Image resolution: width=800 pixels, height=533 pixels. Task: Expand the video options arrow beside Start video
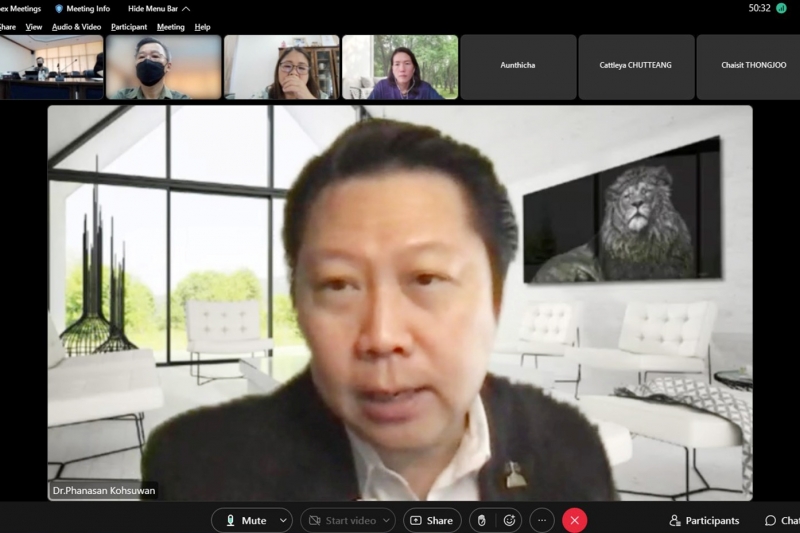(x=386, y=520)
